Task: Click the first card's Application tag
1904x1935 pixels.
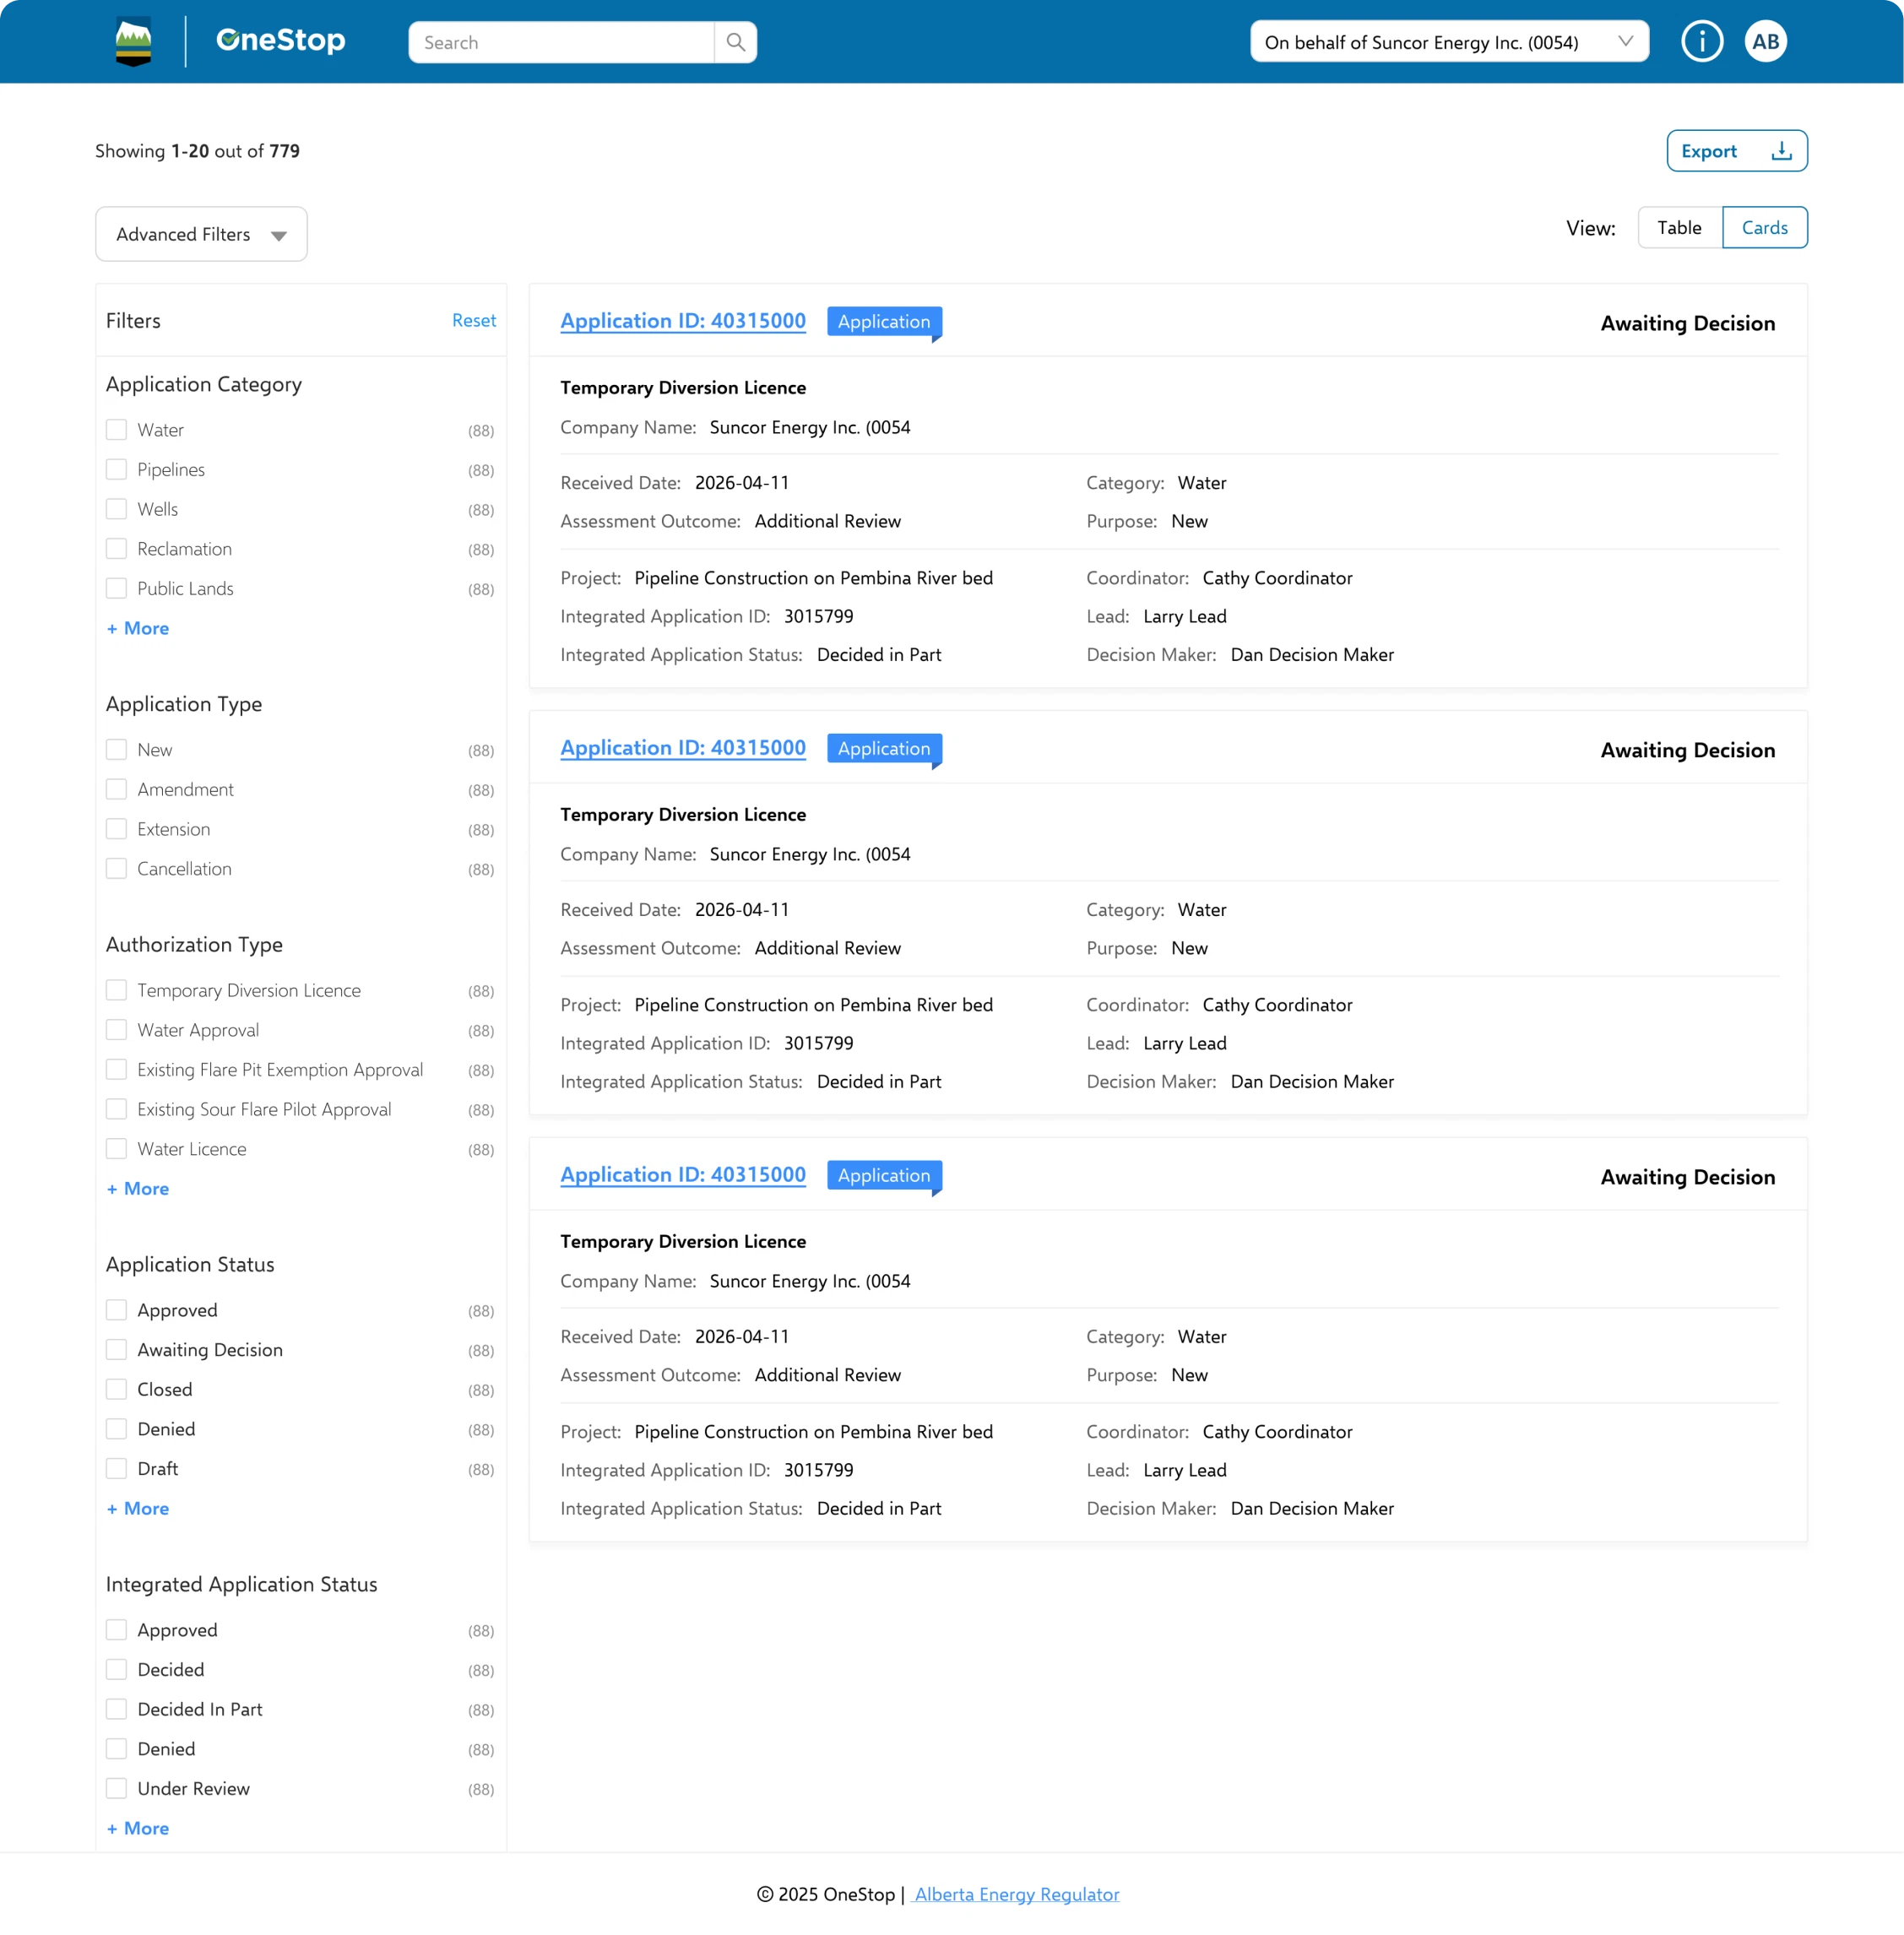Action: coord(884,322)
